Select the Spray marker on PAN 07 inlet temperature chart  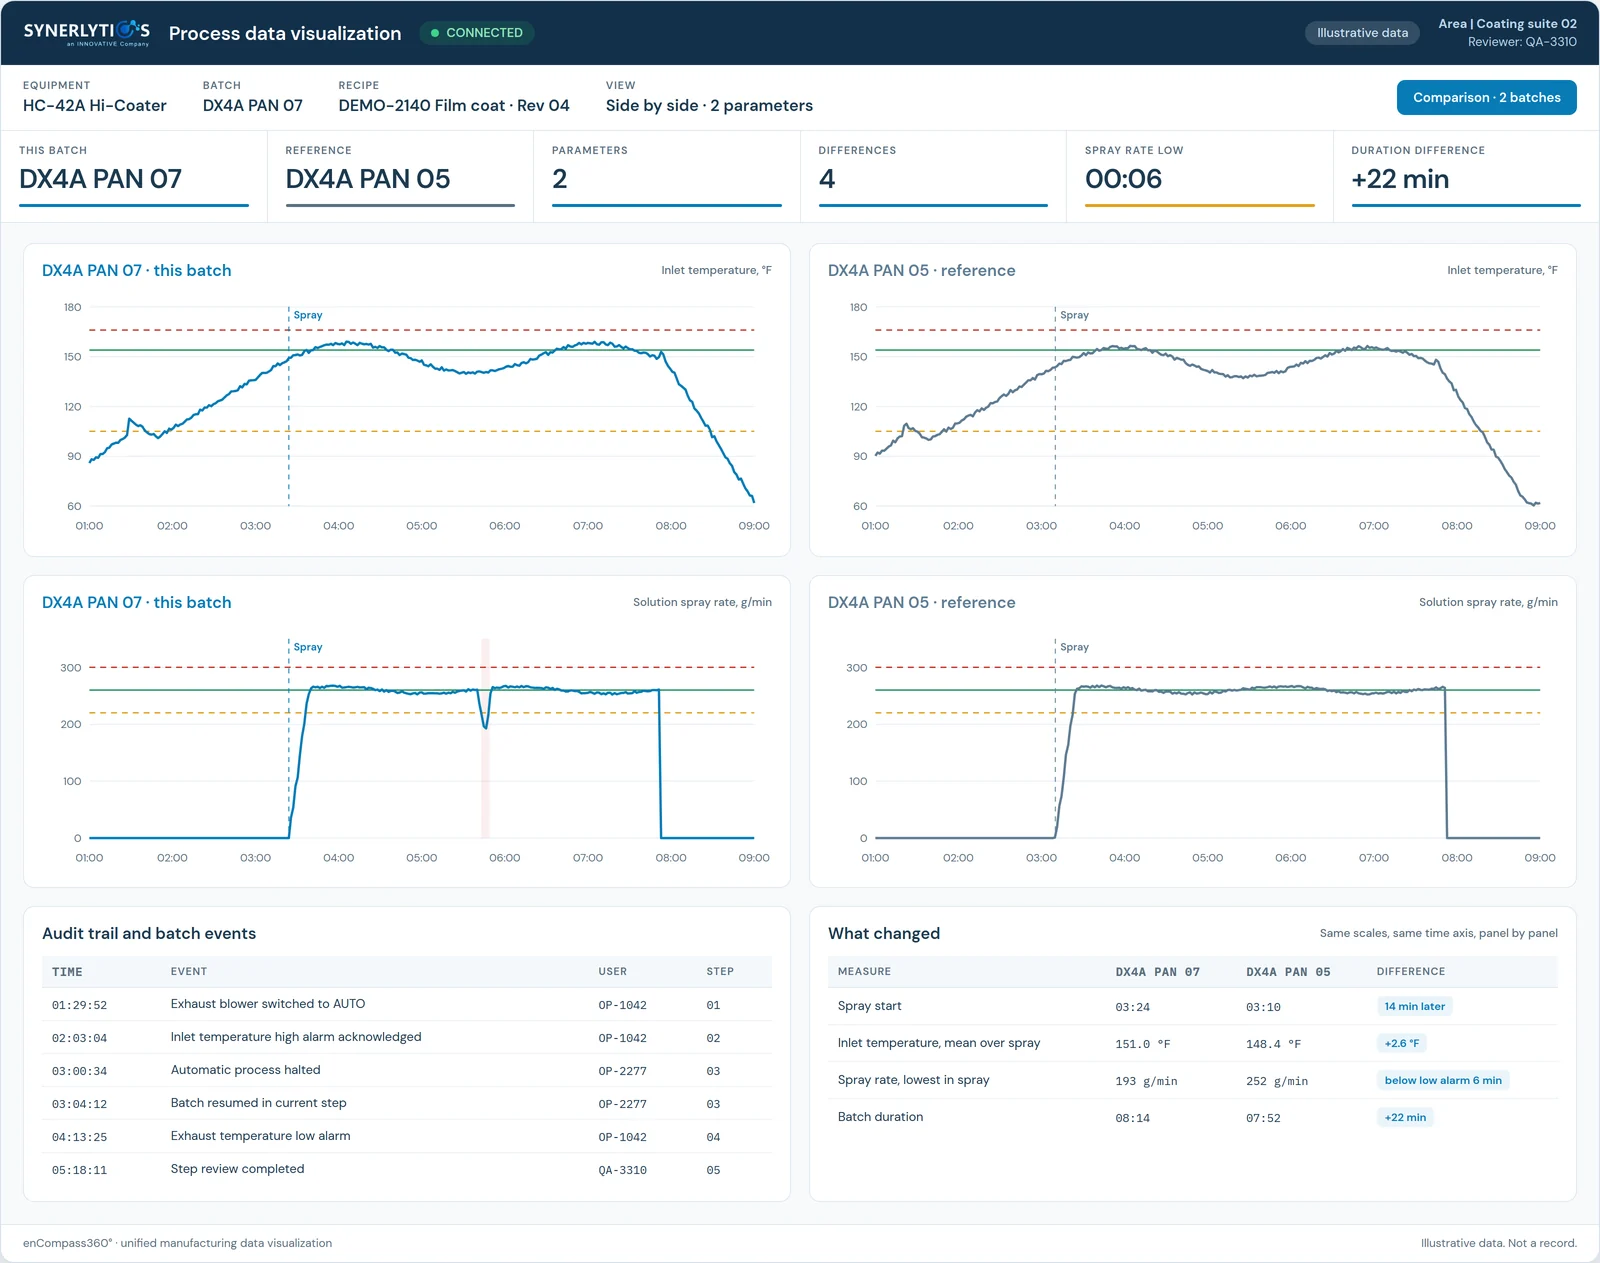(307, 315)
